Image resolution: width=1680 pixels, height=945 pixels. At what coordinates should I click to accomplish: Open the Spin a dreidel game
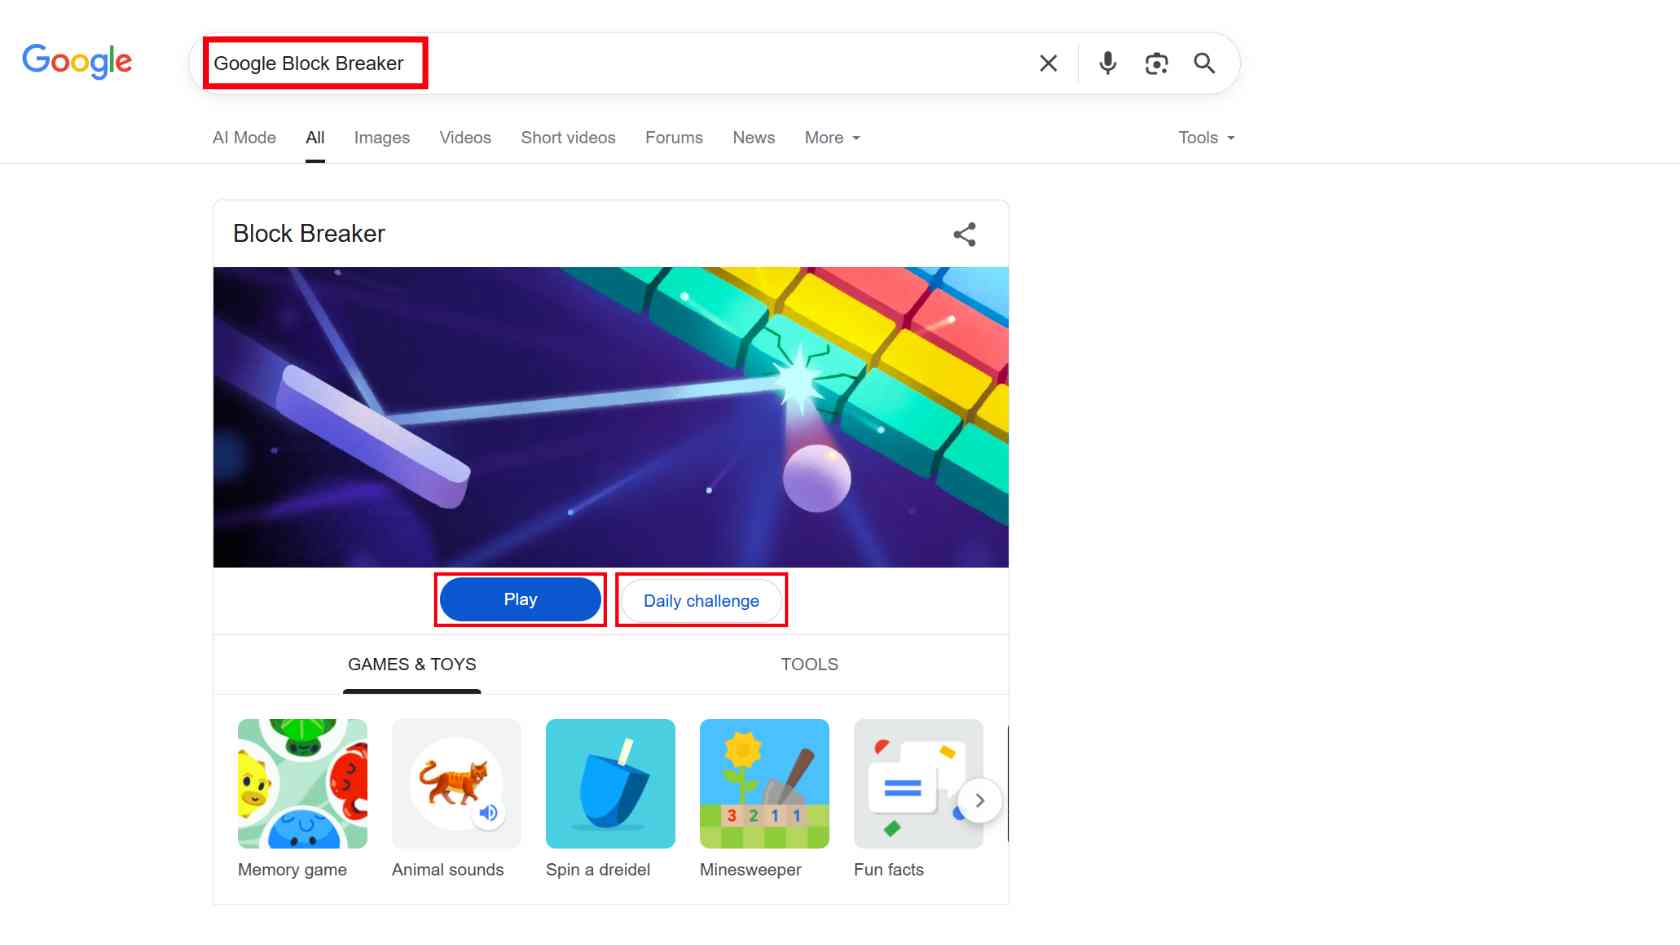coord(609,783)
